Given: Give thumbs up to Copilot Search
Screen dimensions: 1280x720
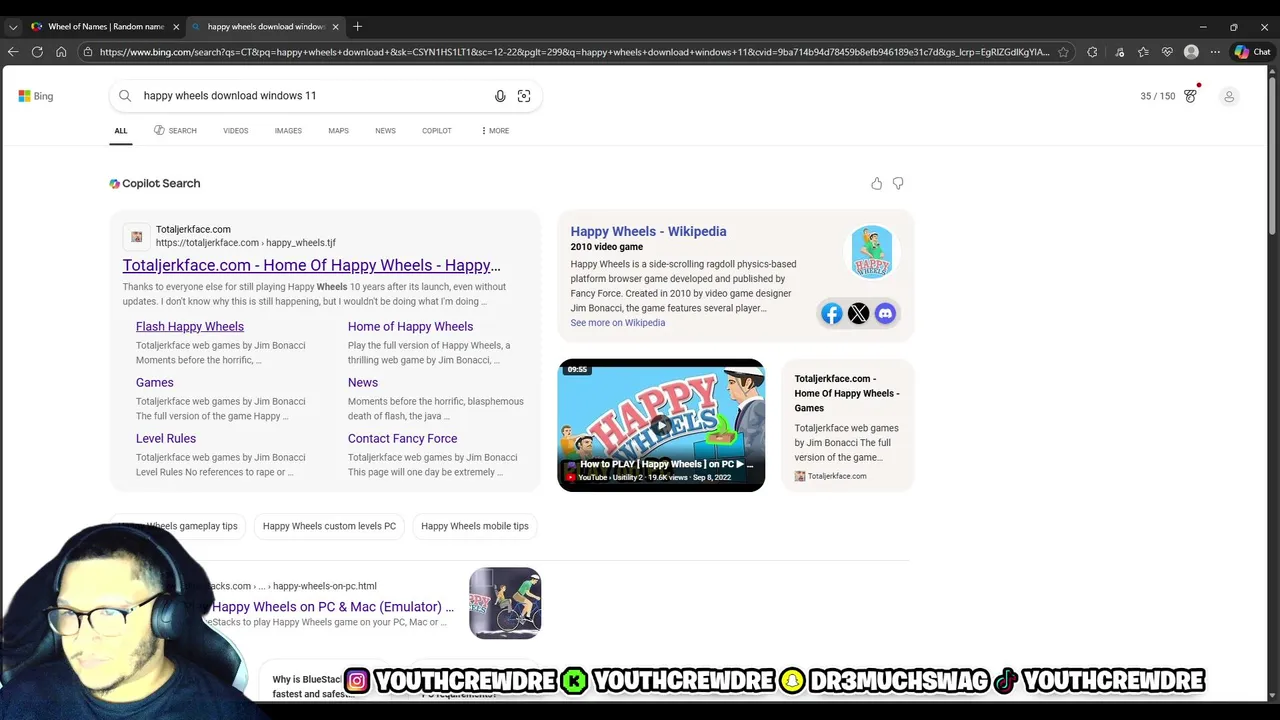Looking at the screenshot, I should pyautogui.click(x=876, y=183).
